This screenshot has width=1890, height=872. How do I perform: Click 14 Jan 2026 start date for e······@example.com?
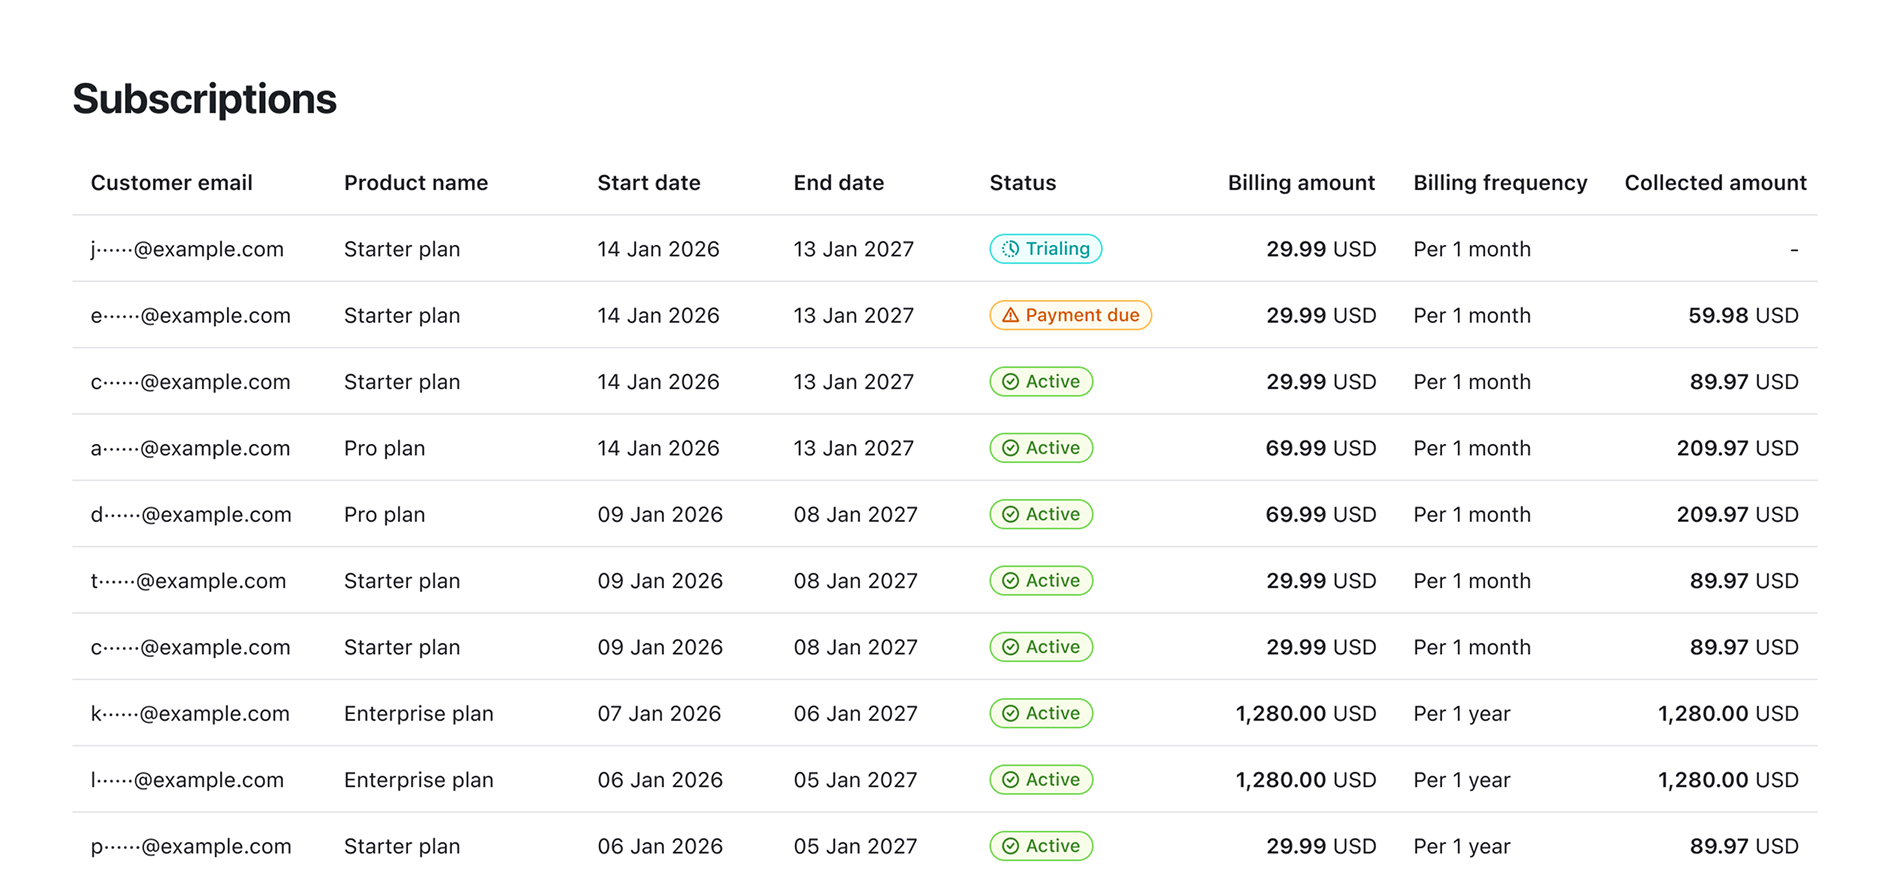[x=658, y=315]
